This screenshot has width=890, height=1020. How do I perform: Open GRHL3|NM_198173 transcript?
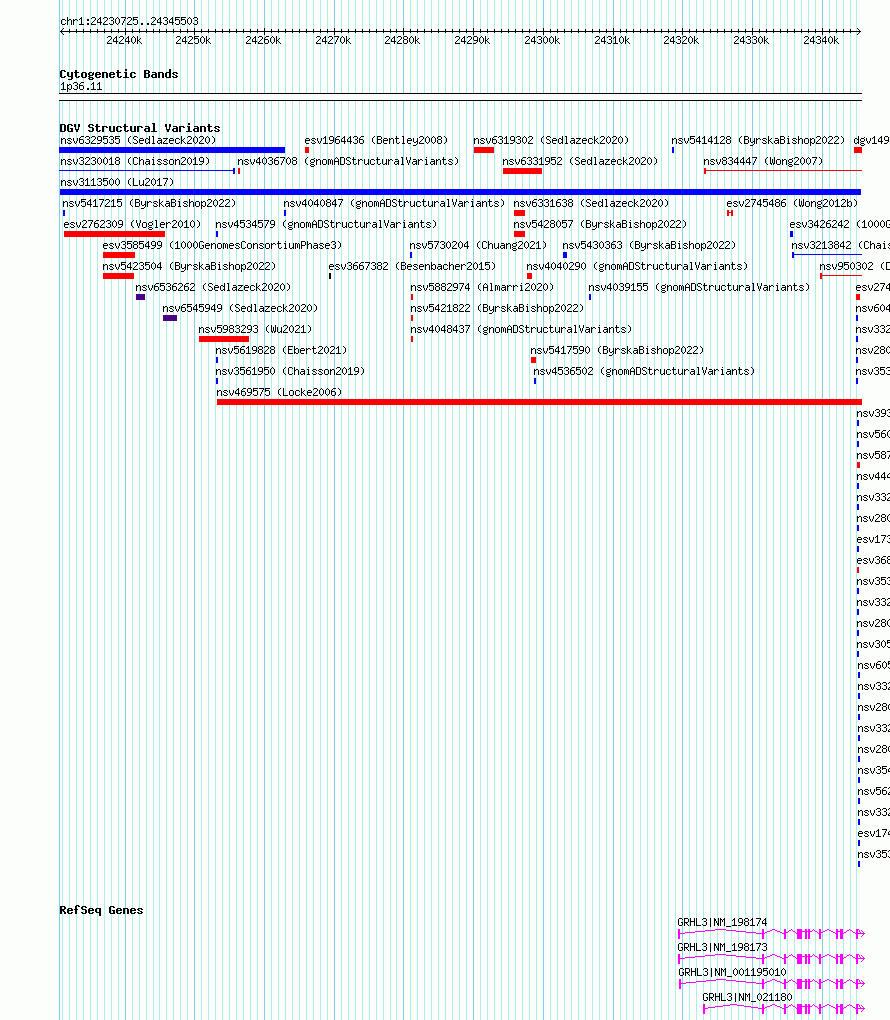[722, 947]
